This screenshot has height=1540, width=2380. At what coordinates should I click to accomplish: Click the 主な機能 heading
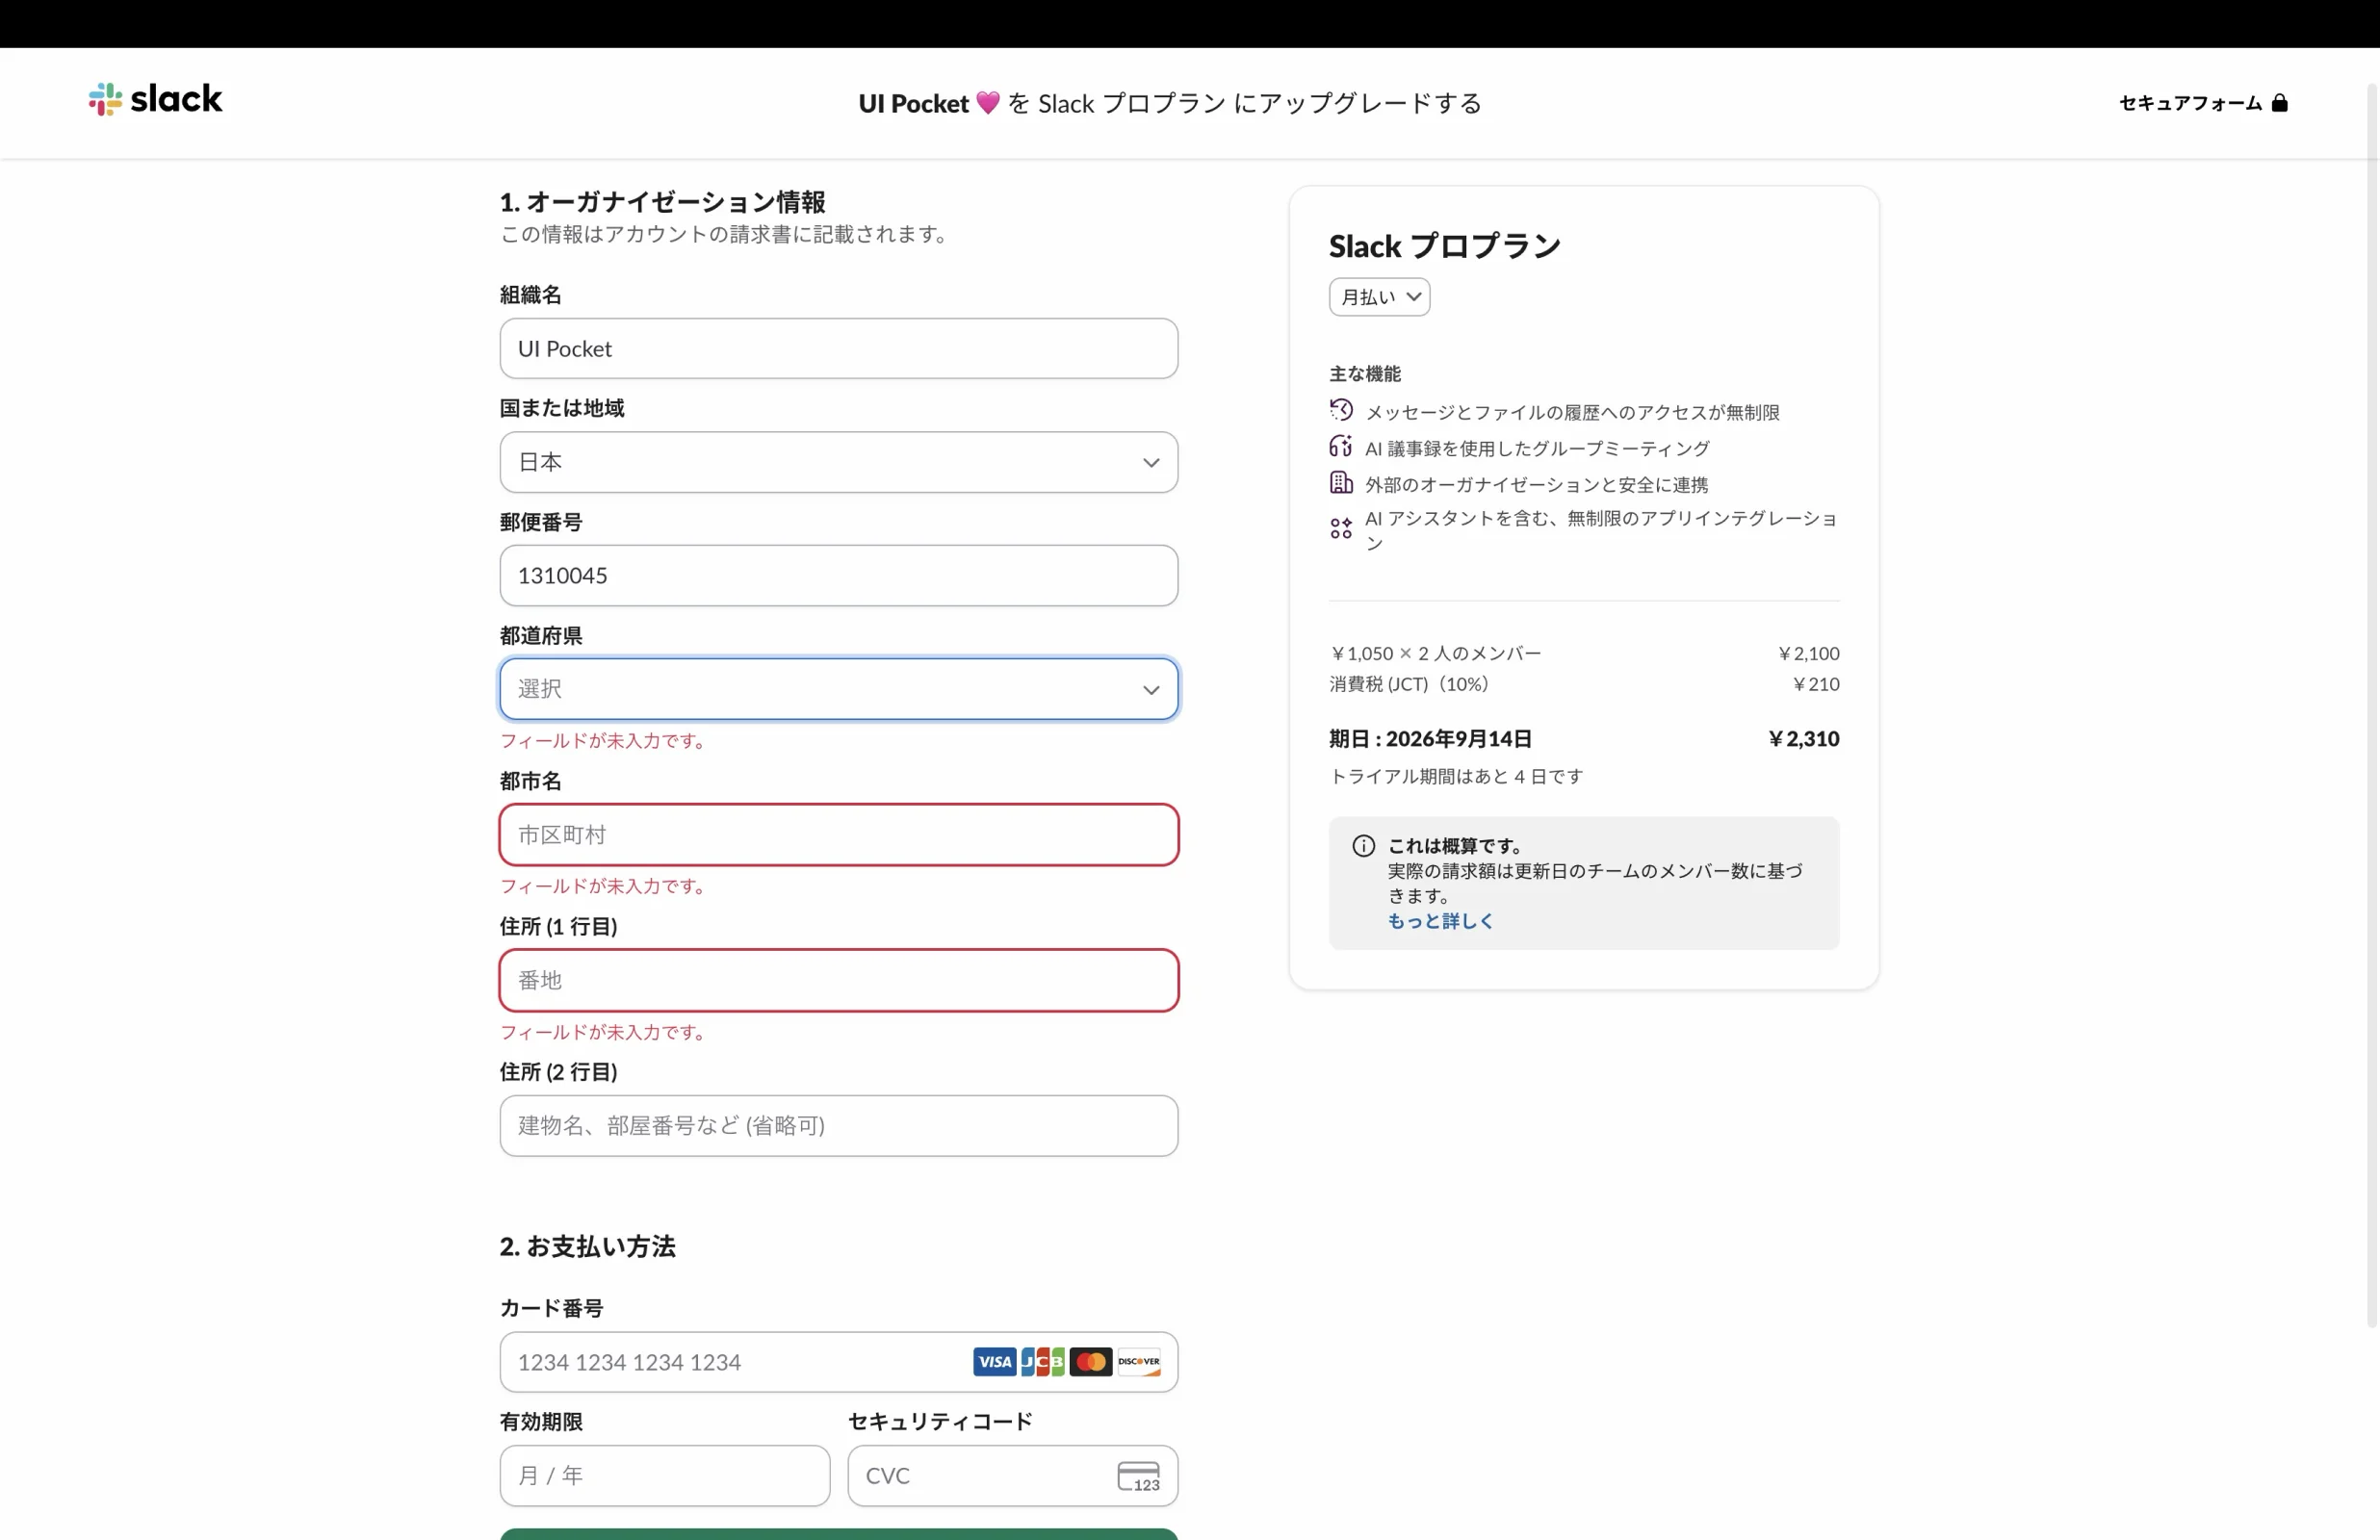[1365, 374]
